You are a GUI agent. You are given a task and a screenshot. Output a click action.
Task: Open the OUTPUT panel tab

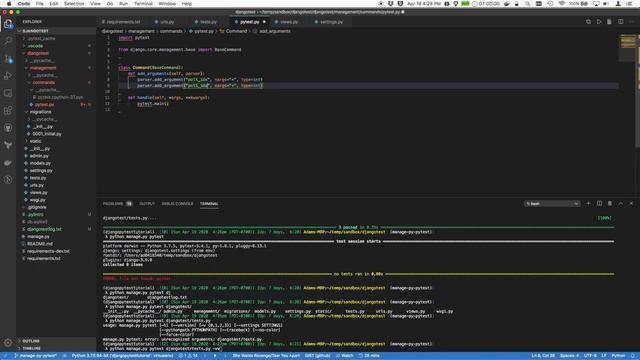pyautogui.click(x=147, y=204)
